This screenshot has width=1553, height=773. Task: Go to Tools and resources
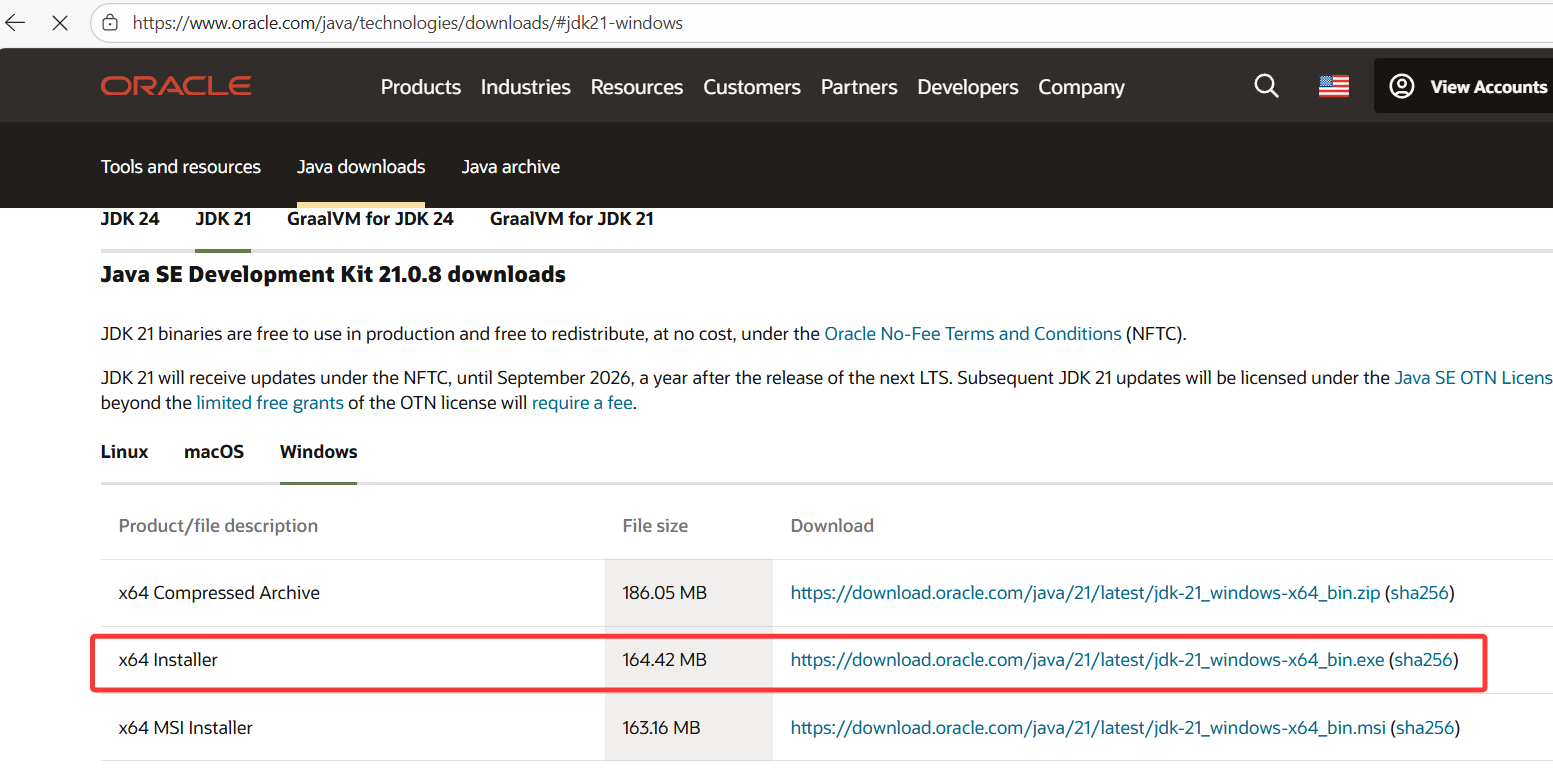(181, 167)
